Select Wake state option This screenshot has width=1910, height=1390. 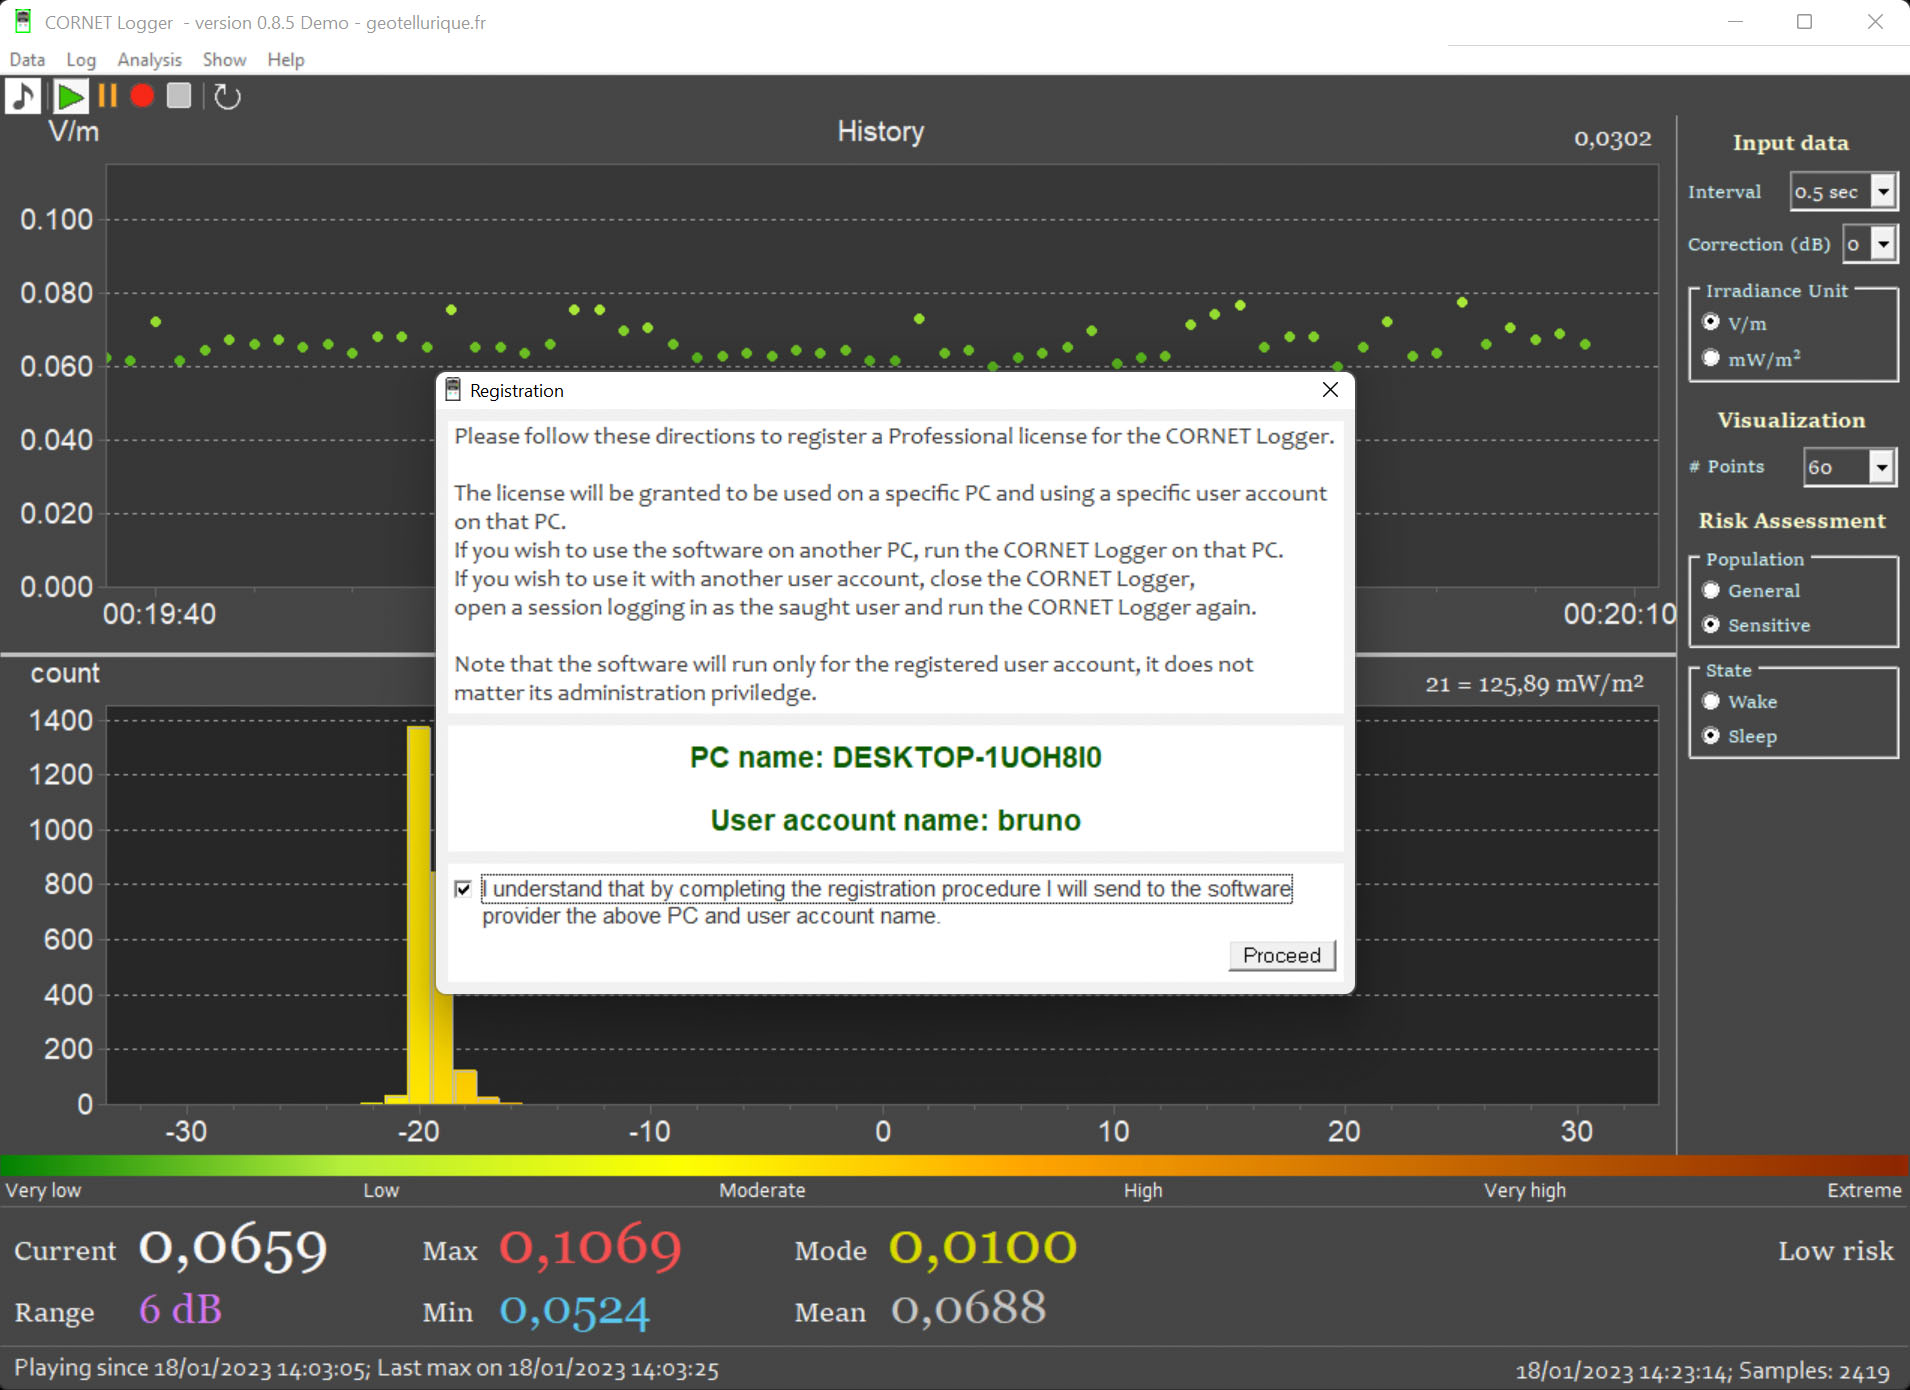tap(1711, 701)
